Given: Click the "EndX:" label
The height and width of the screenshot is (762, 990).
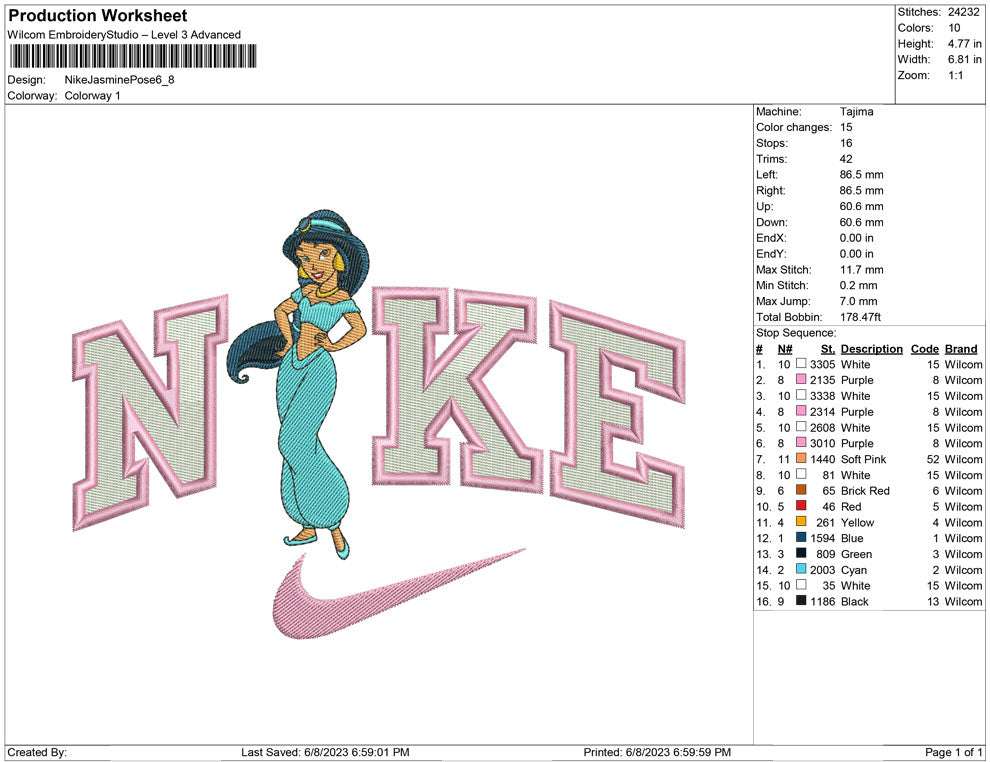Looking at the screenshot, I should click(x=772, y=238).
